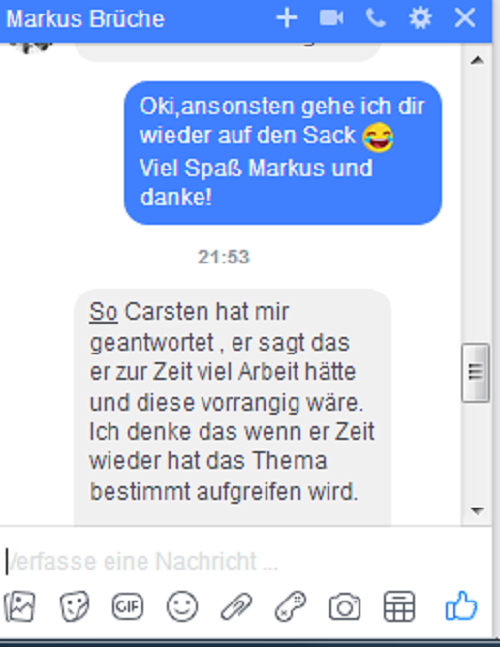
Task: Open the GIF selector
Action: (128, 606)
